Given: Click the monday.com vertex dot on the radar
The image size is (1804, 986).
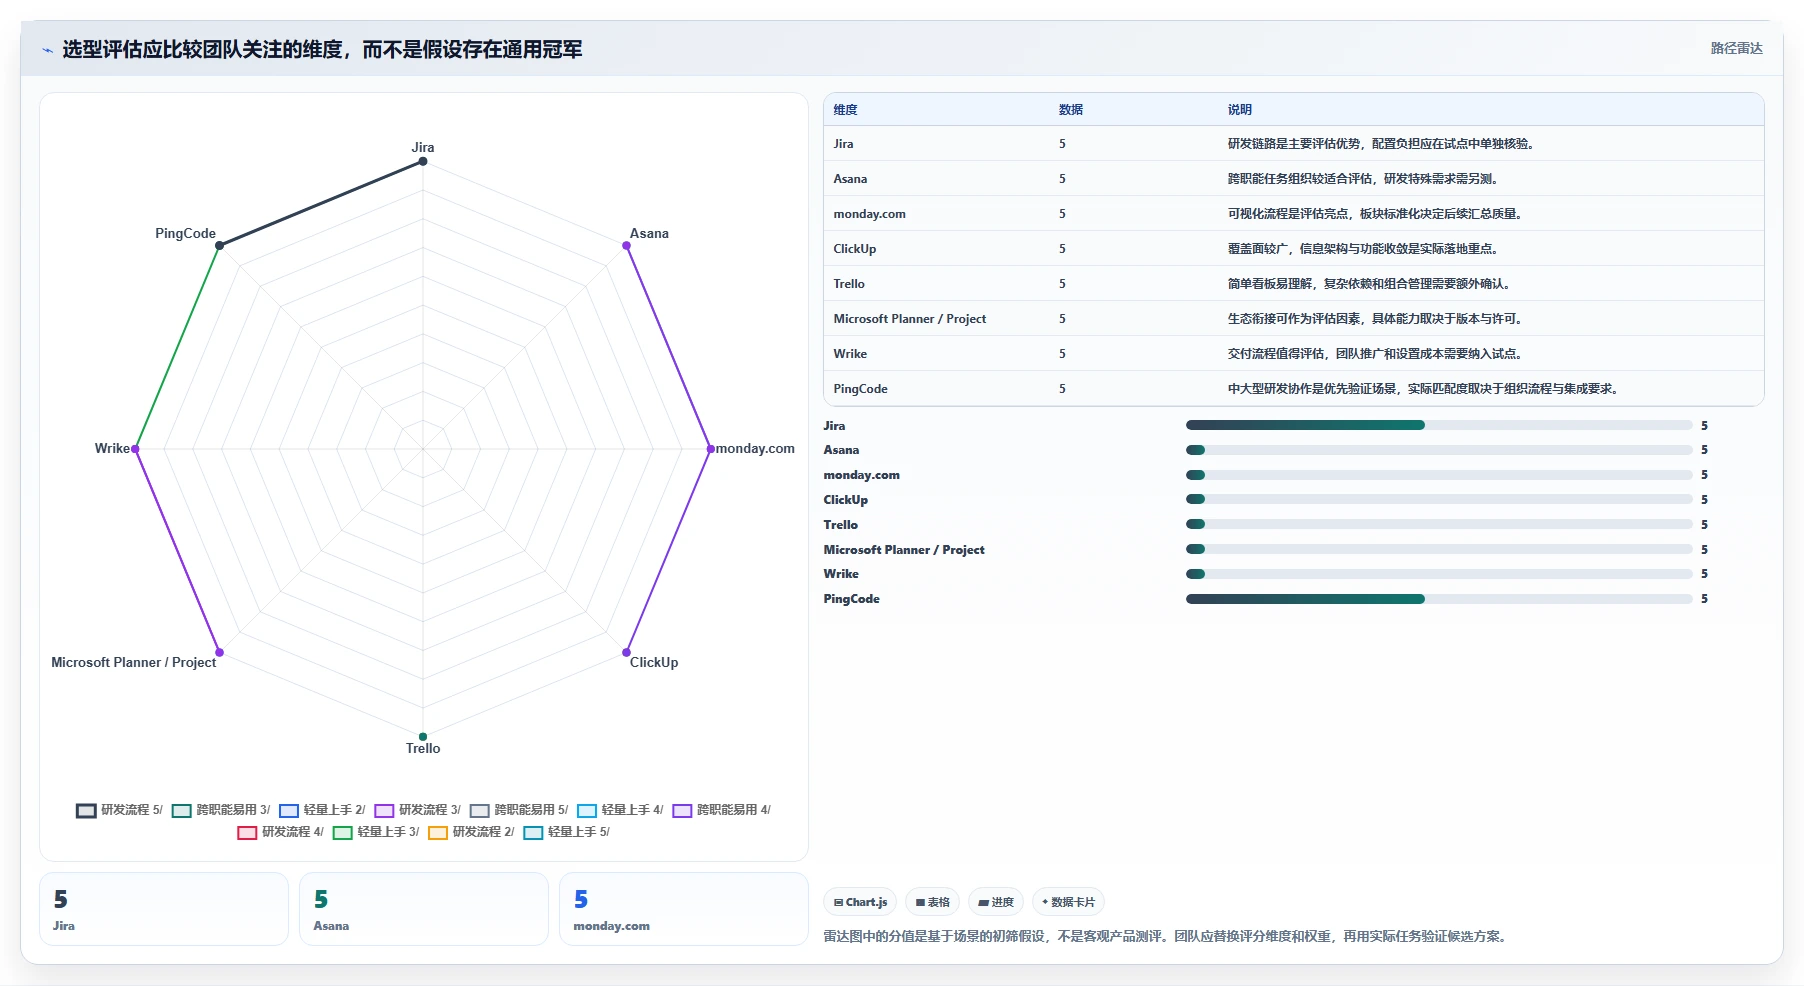Looking at the screenshot, I should 711,449.
